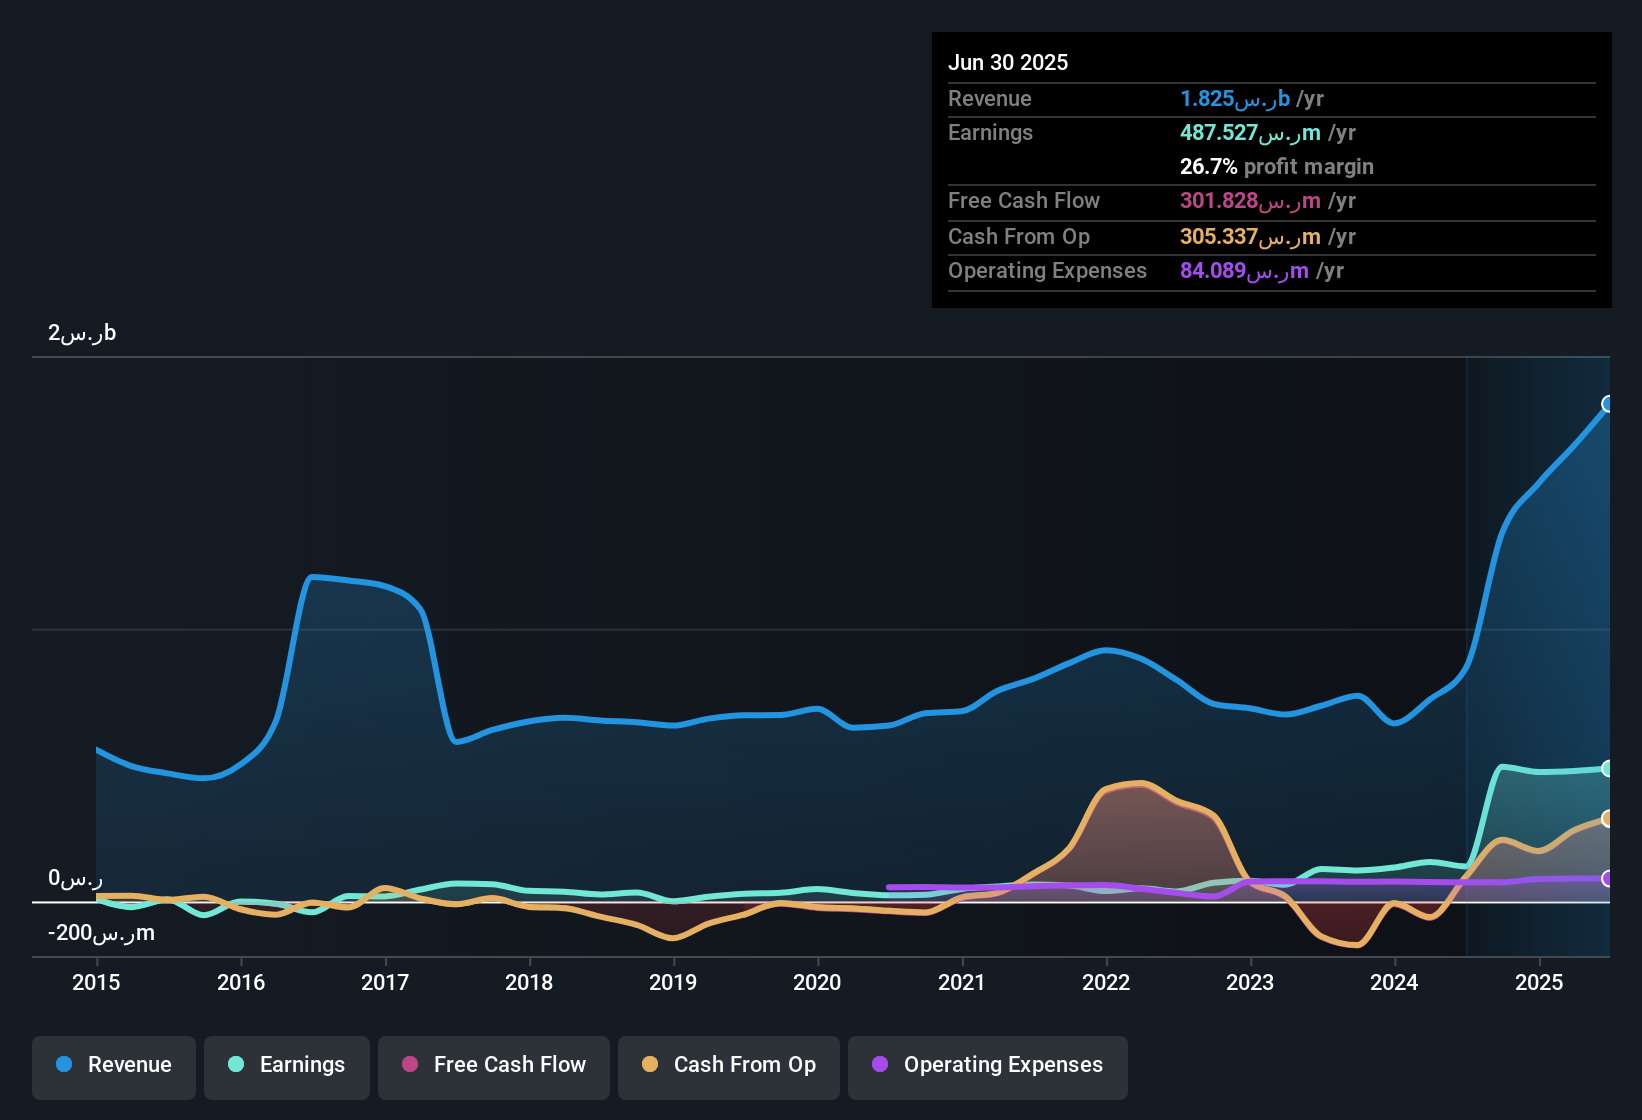Select the Revenue endpoint marker on the chart

tap(1608, 405)
